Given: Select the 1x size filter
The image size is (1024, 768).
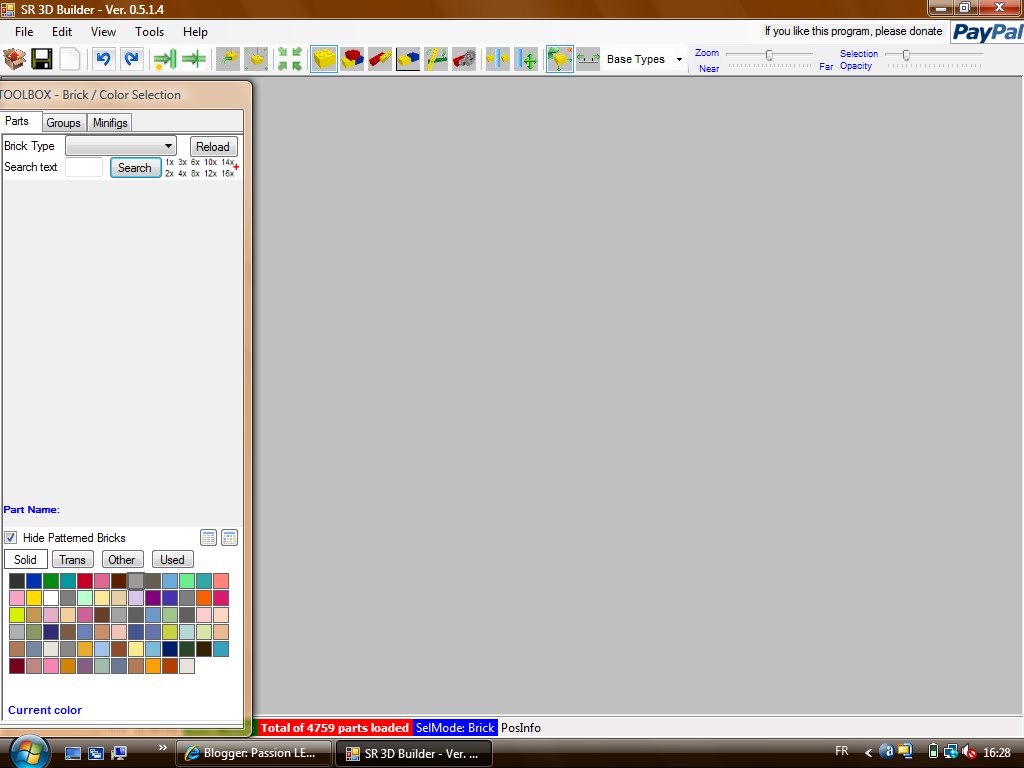Looking at the screenshot, I should coord(169,162).
